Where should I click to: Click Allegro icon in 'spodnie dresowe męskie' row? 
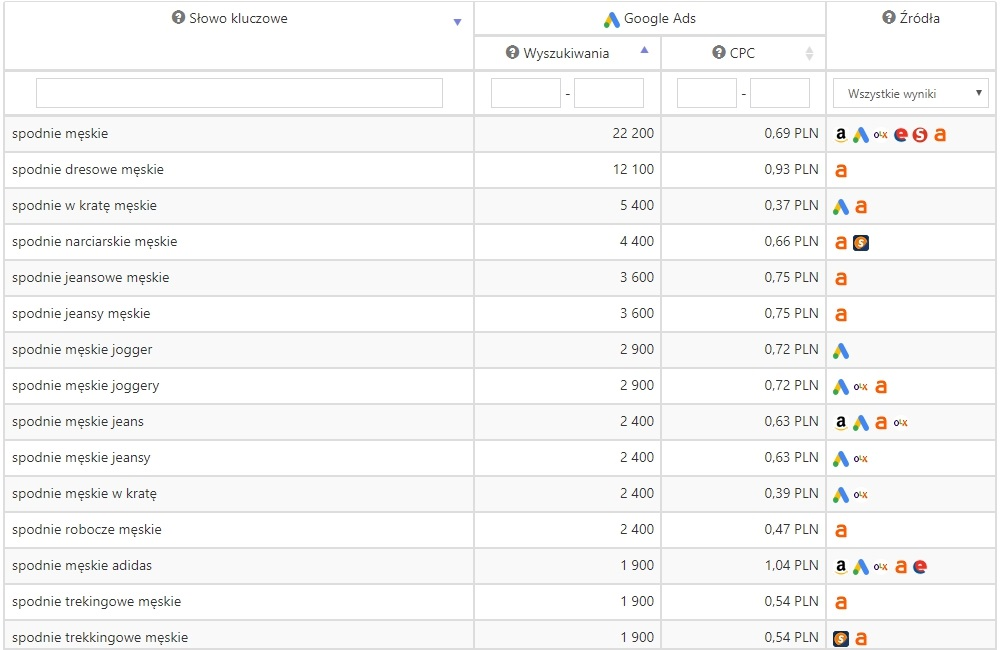tap(841, 170)
